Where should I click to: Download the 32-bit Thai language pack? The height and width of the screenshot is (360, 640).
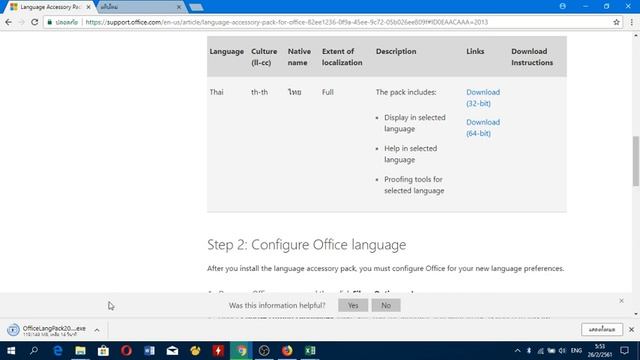[x=483, y=98]
